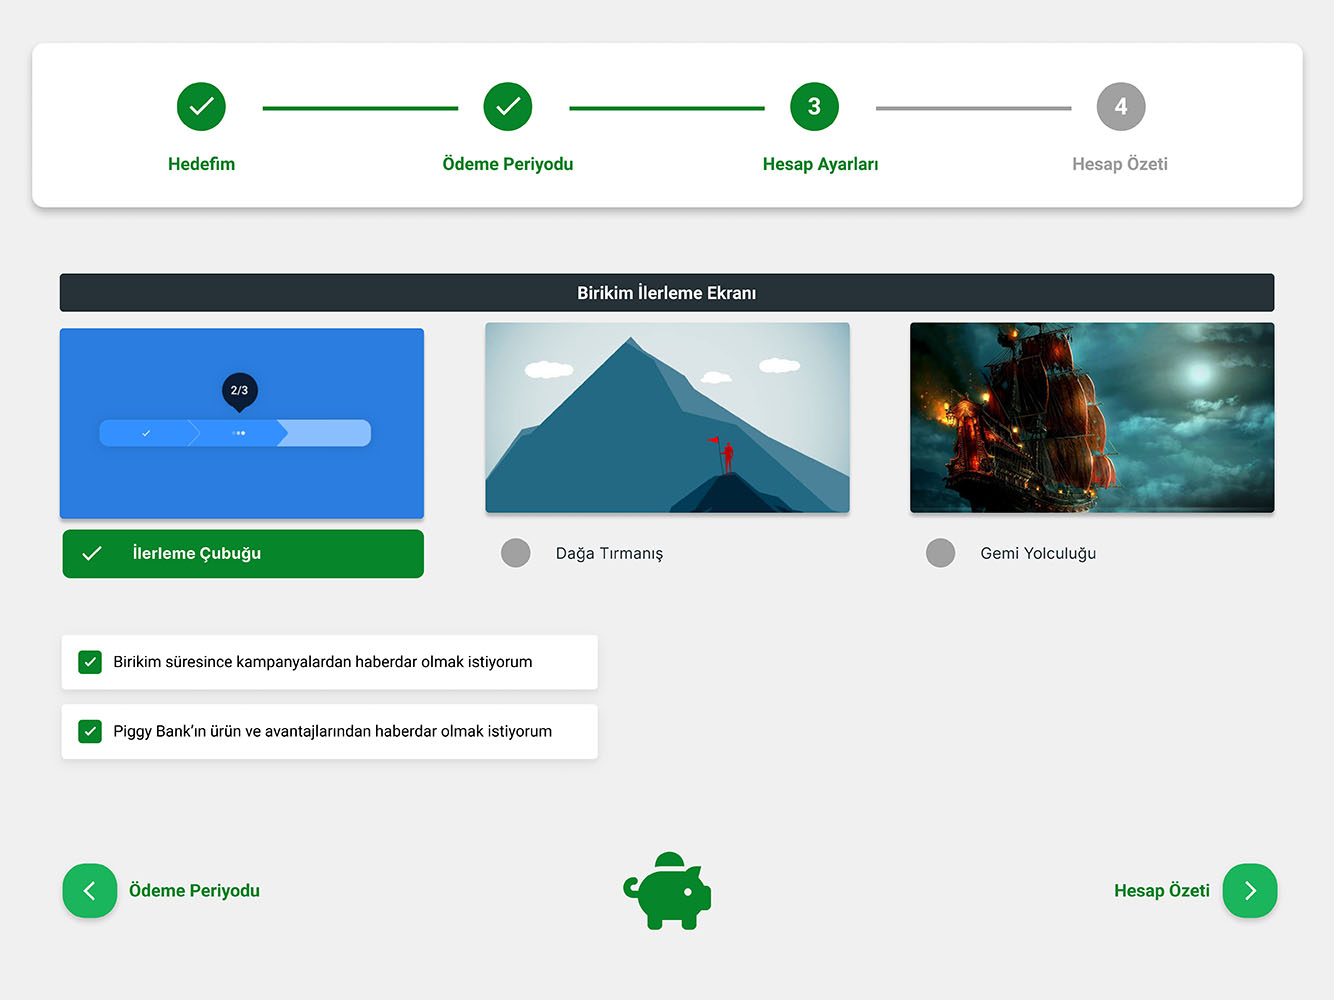1334x1000 pixels.
Task: Jump to step 4 circle
Action: pos(1120,107)
